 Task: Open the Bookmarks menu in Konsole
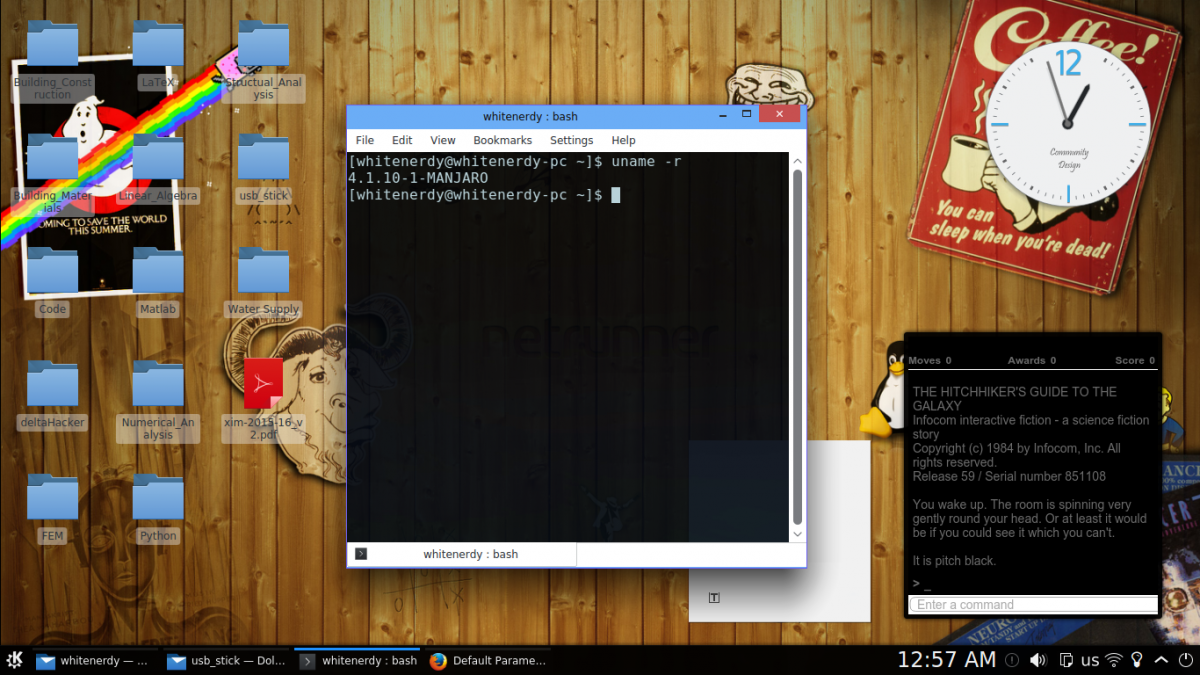(503, 140)
